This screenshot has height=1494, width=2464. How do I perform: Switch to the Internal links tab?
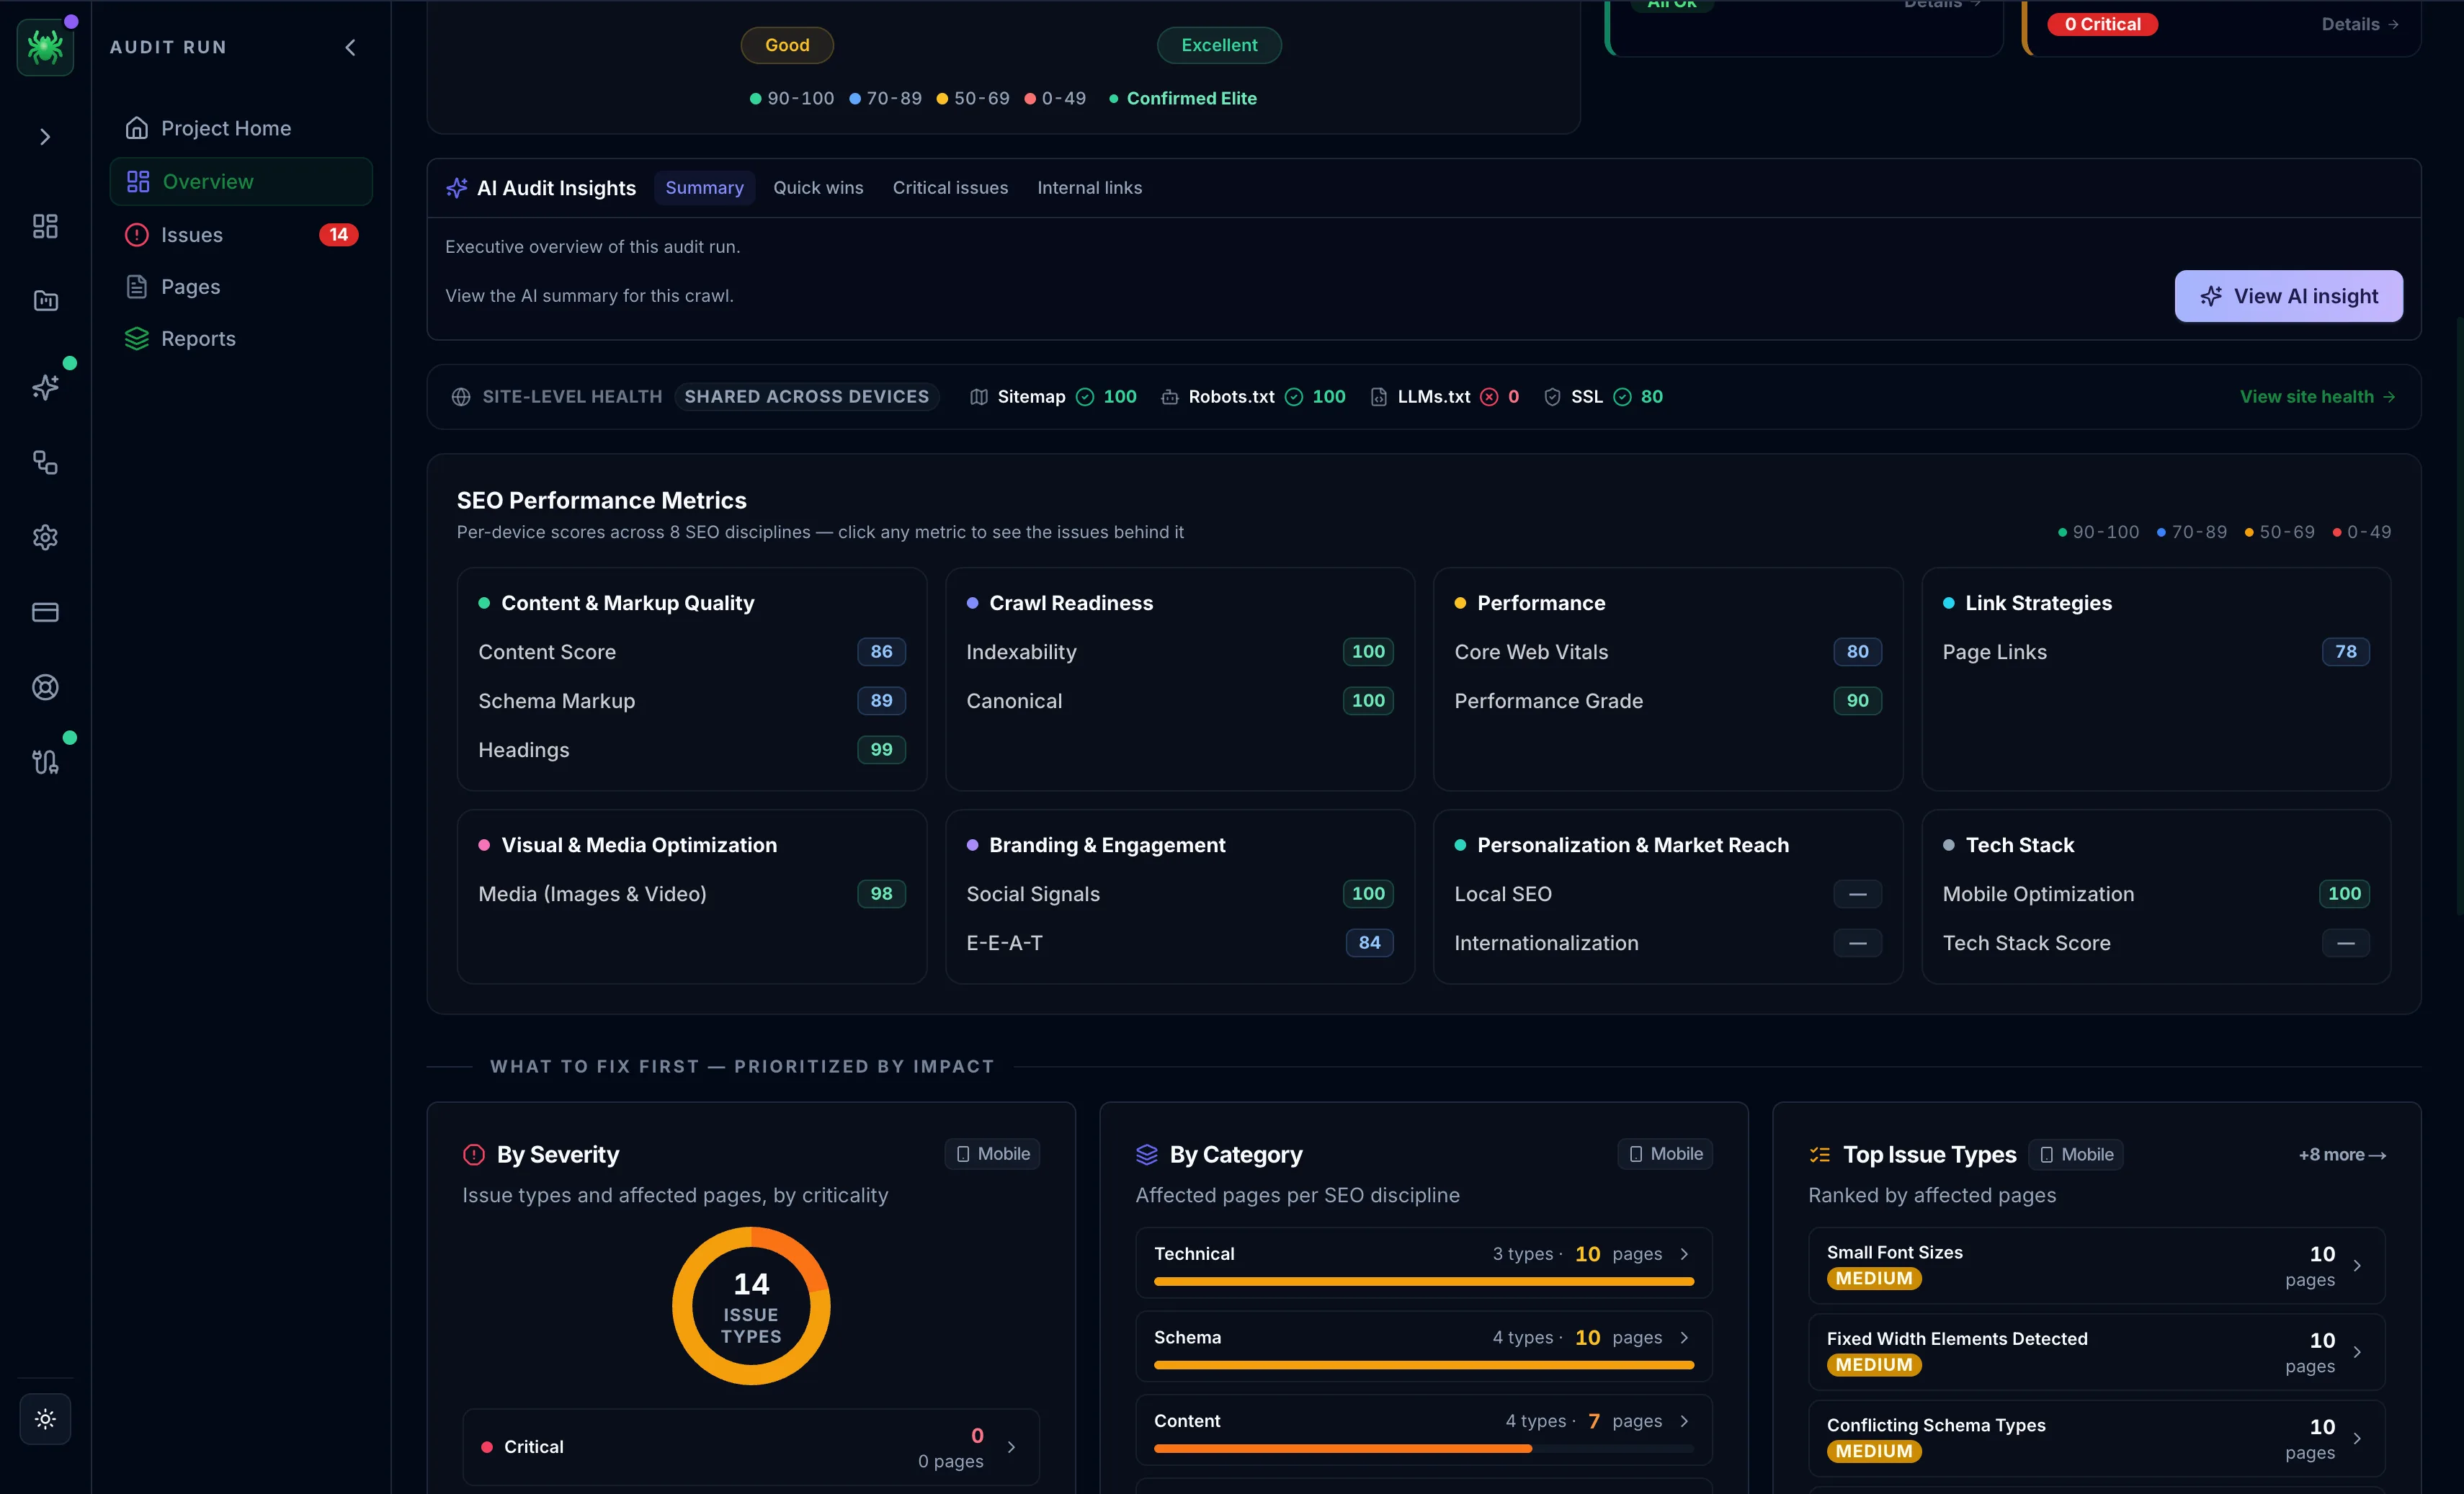(x=1089, y=188)
